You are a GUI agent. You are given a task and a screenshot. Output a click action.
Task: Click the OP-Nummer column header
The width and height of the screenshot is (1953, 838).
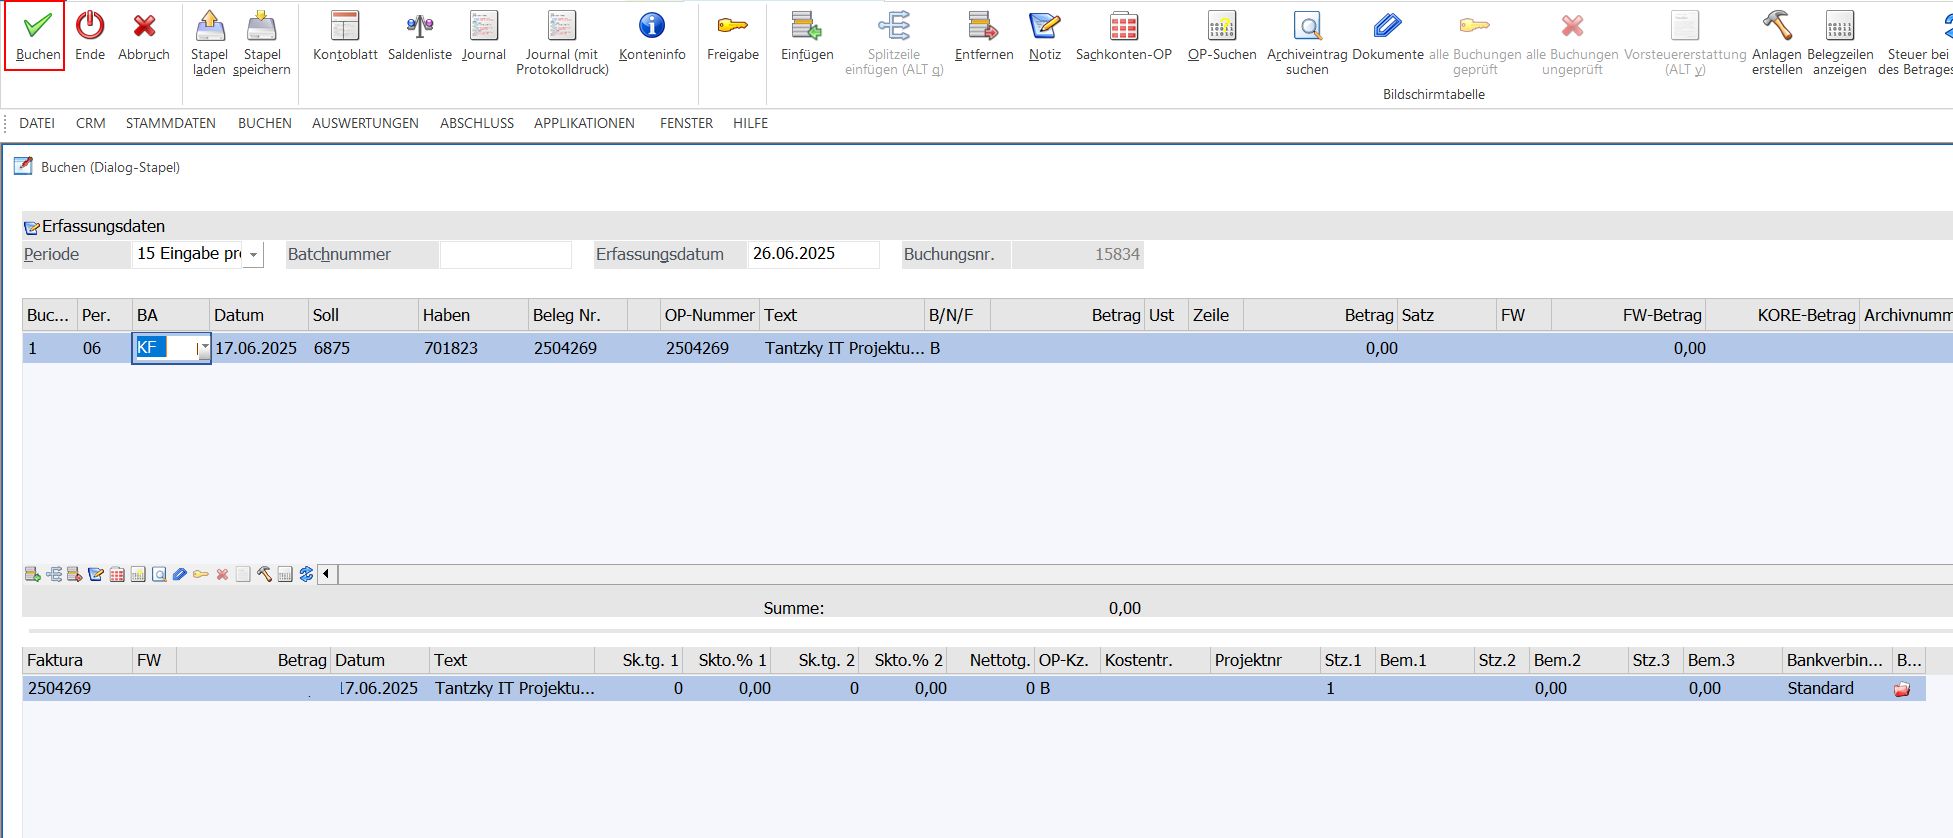click(x=709, y=315)
